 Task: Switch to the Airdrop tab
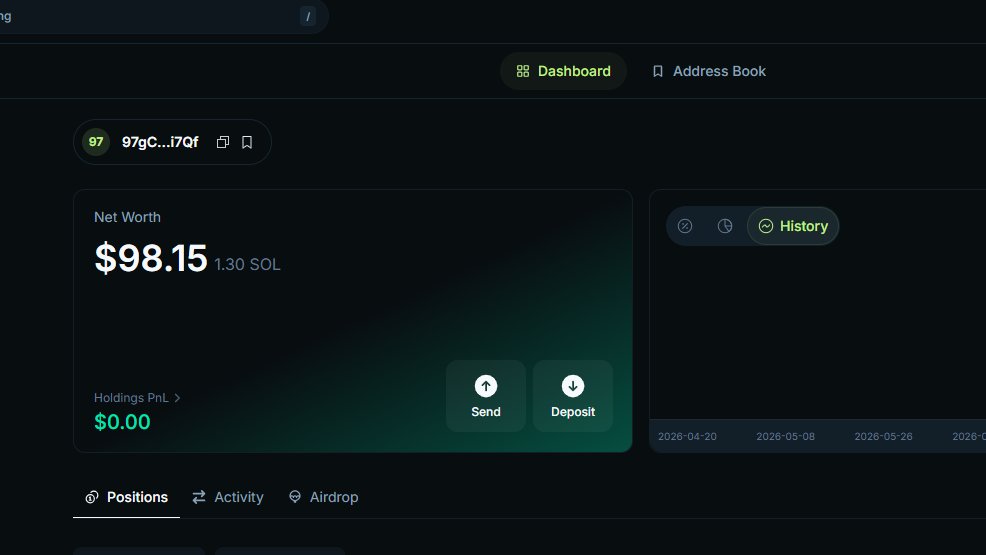pos(323,497)
